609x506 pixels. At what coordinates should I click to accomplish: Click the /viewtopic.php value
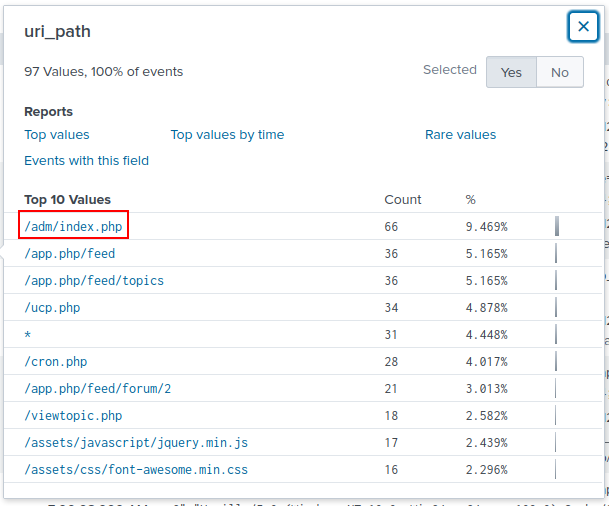coord(73,416)
